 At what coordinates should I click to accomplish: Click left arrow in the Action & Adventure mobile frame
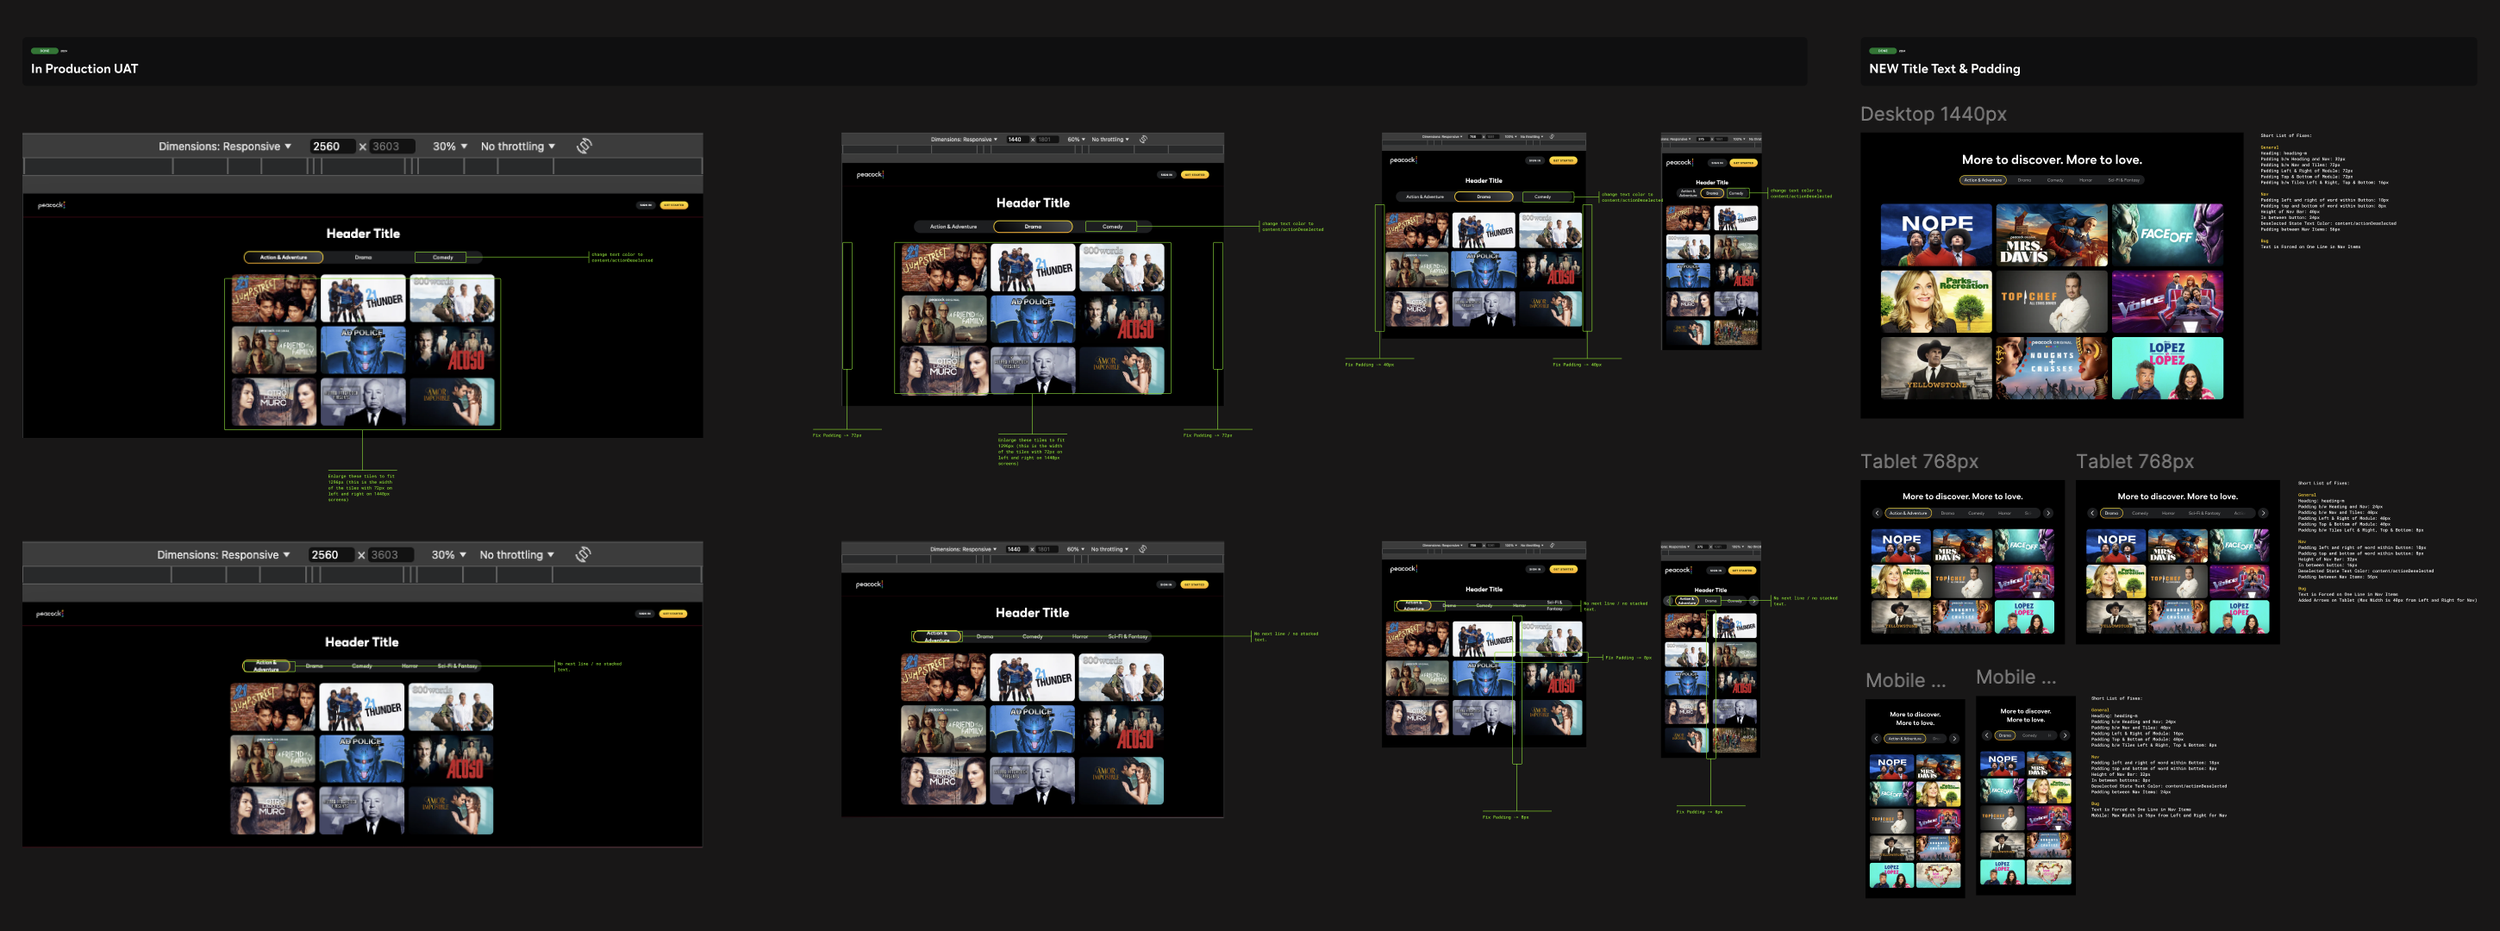(1876, 739)
